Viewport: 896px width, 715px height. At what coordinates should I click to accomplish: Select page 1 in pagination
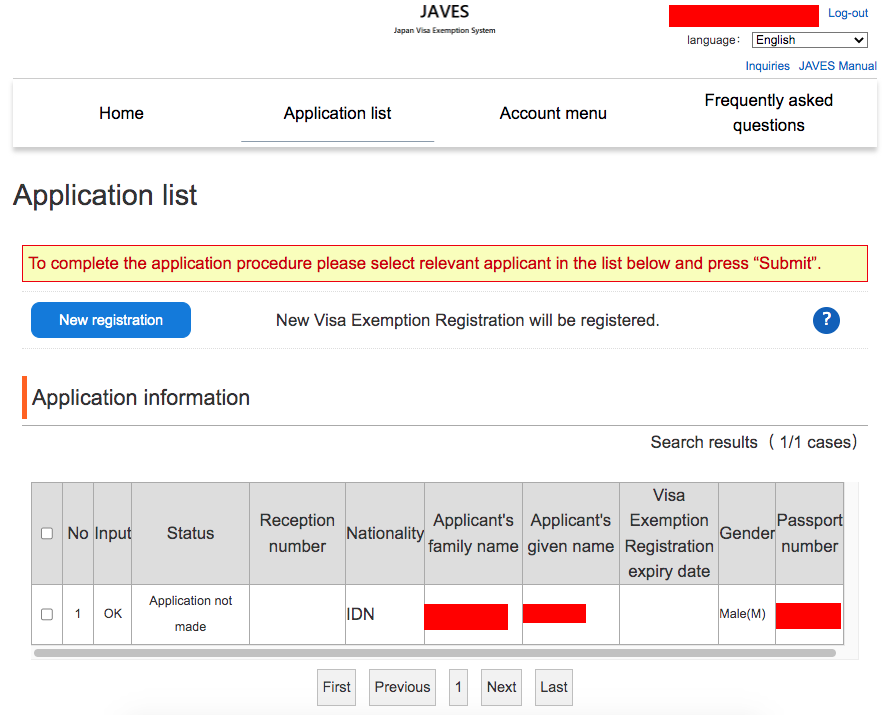point(458,687)
